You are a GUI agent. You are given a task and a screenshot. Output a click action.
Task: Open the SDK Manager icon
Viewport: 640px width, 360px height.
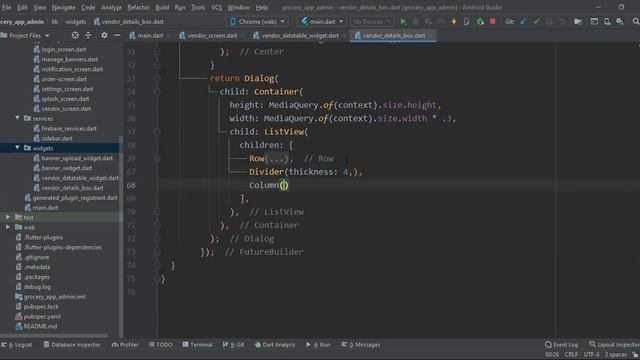(620, 22)
